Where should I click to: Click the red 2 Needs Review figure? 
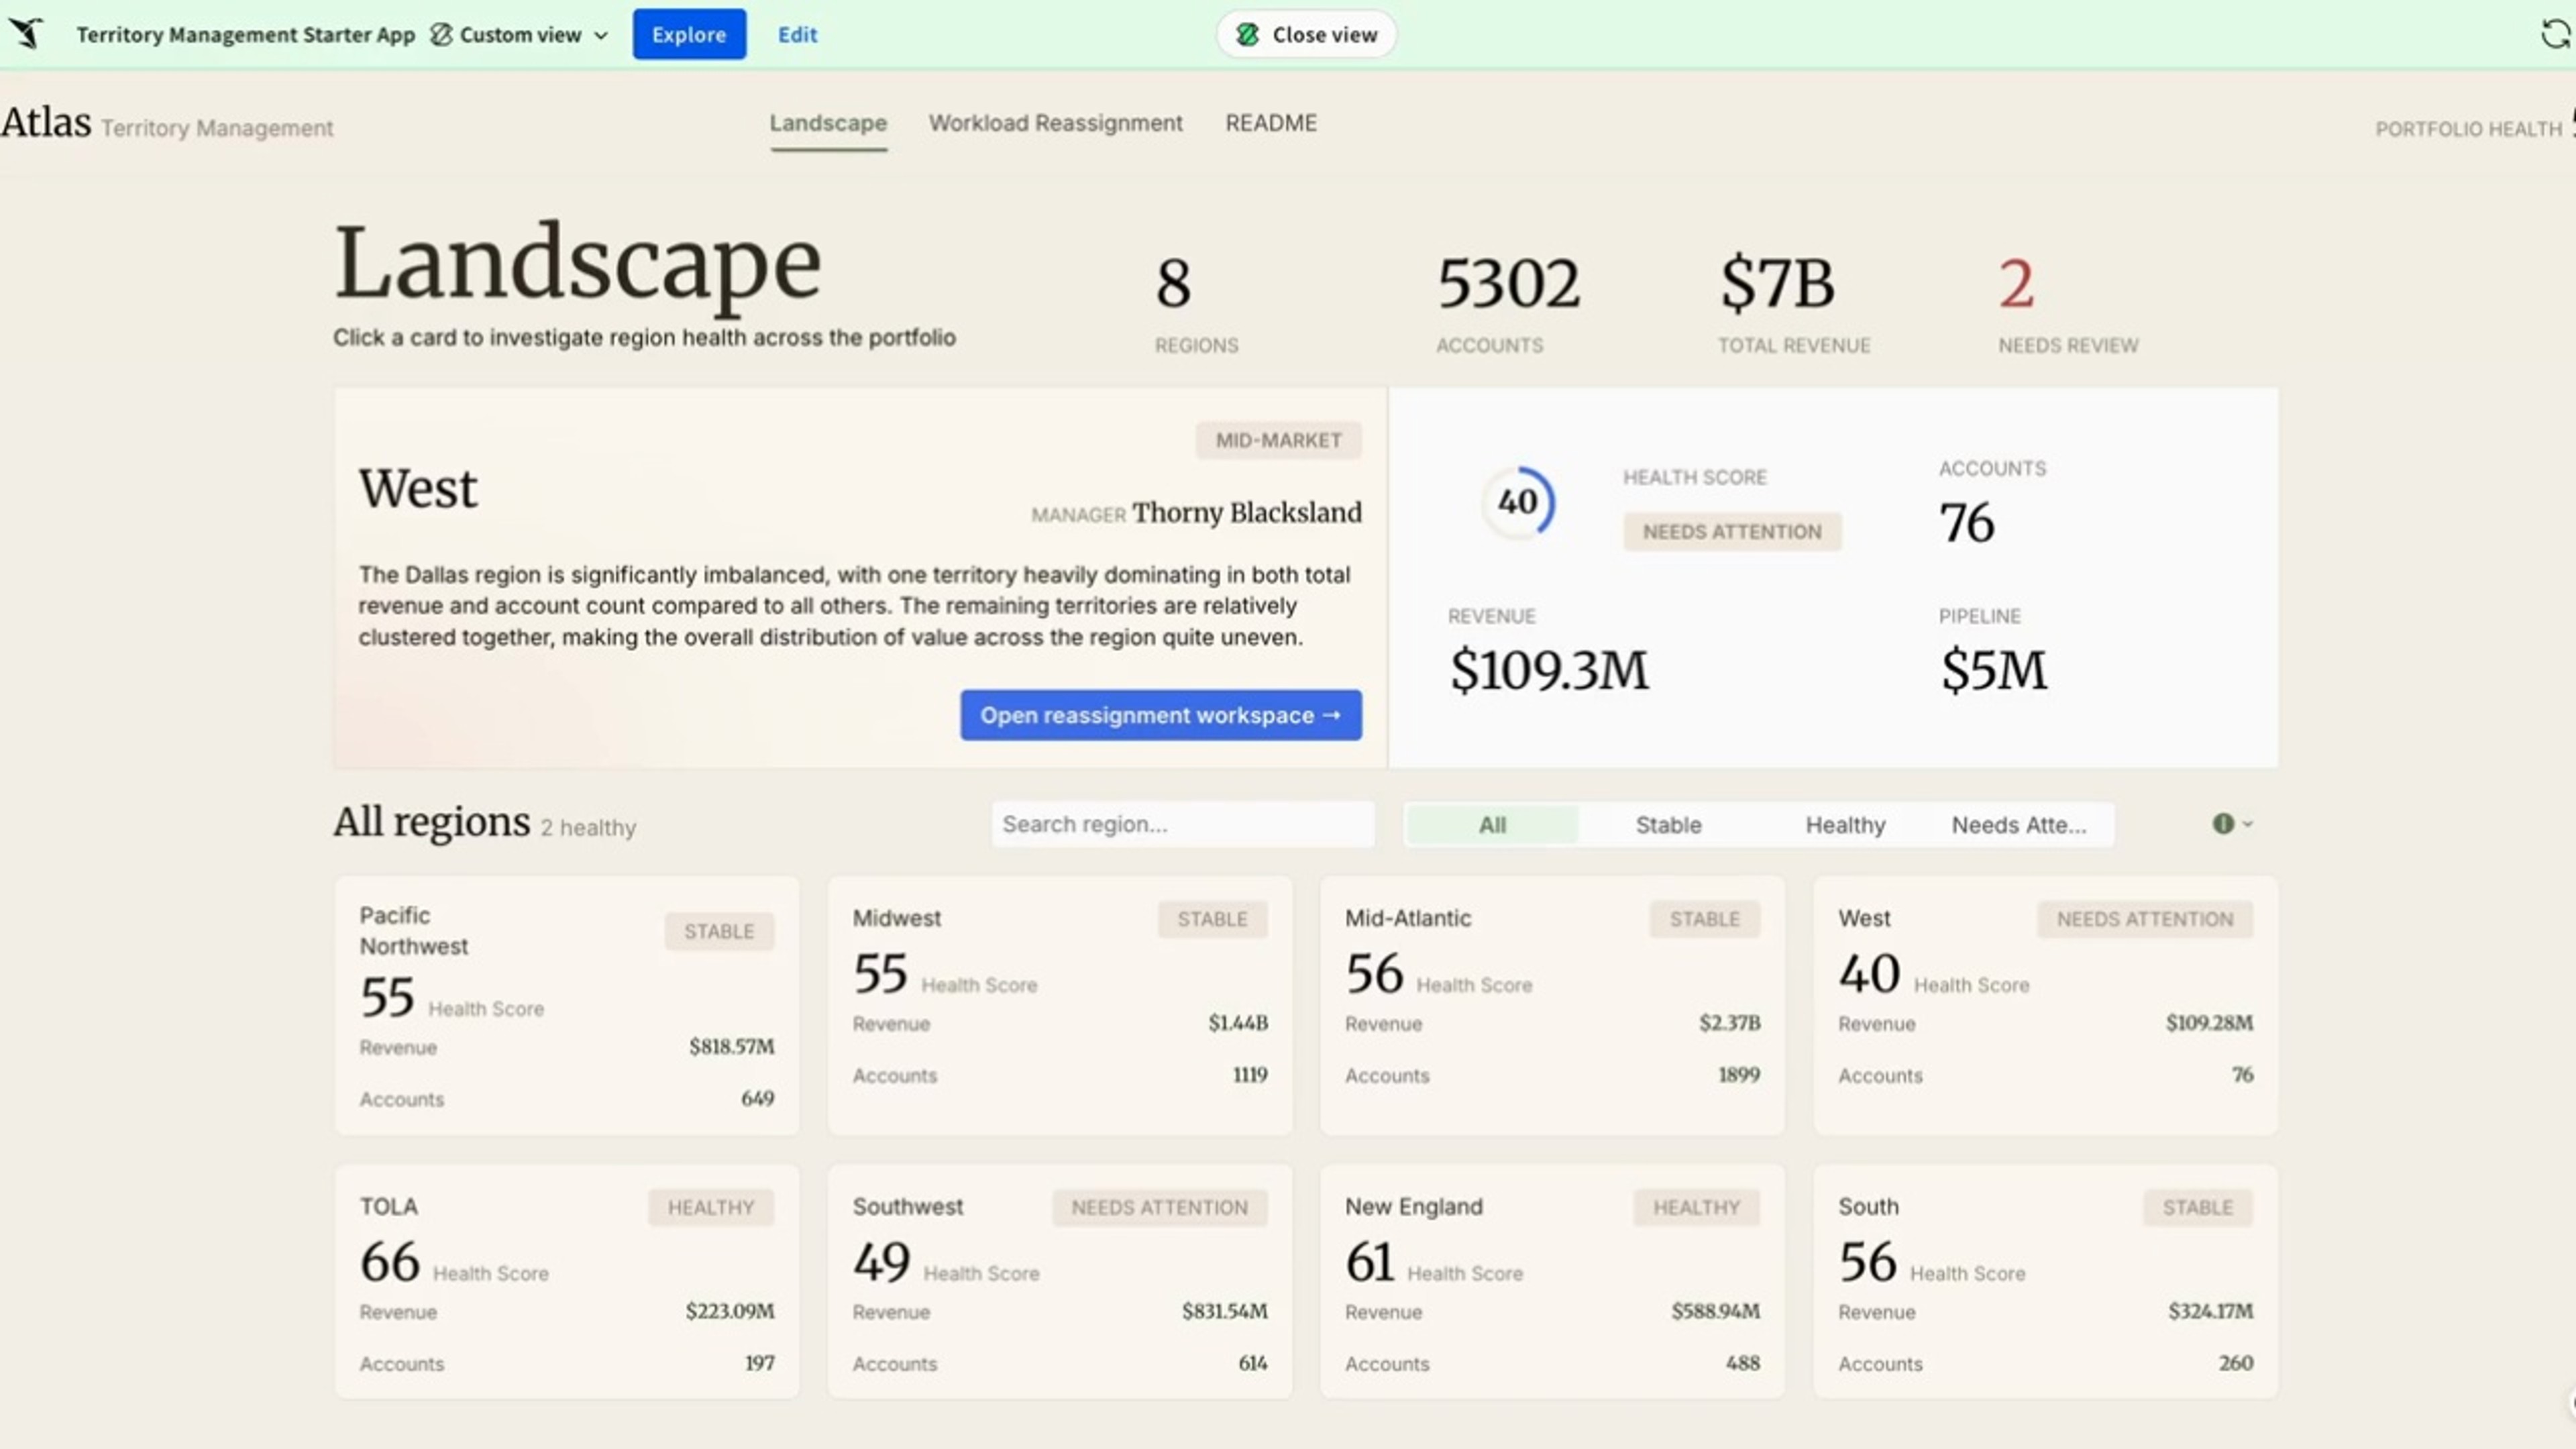pos(2016,283)
